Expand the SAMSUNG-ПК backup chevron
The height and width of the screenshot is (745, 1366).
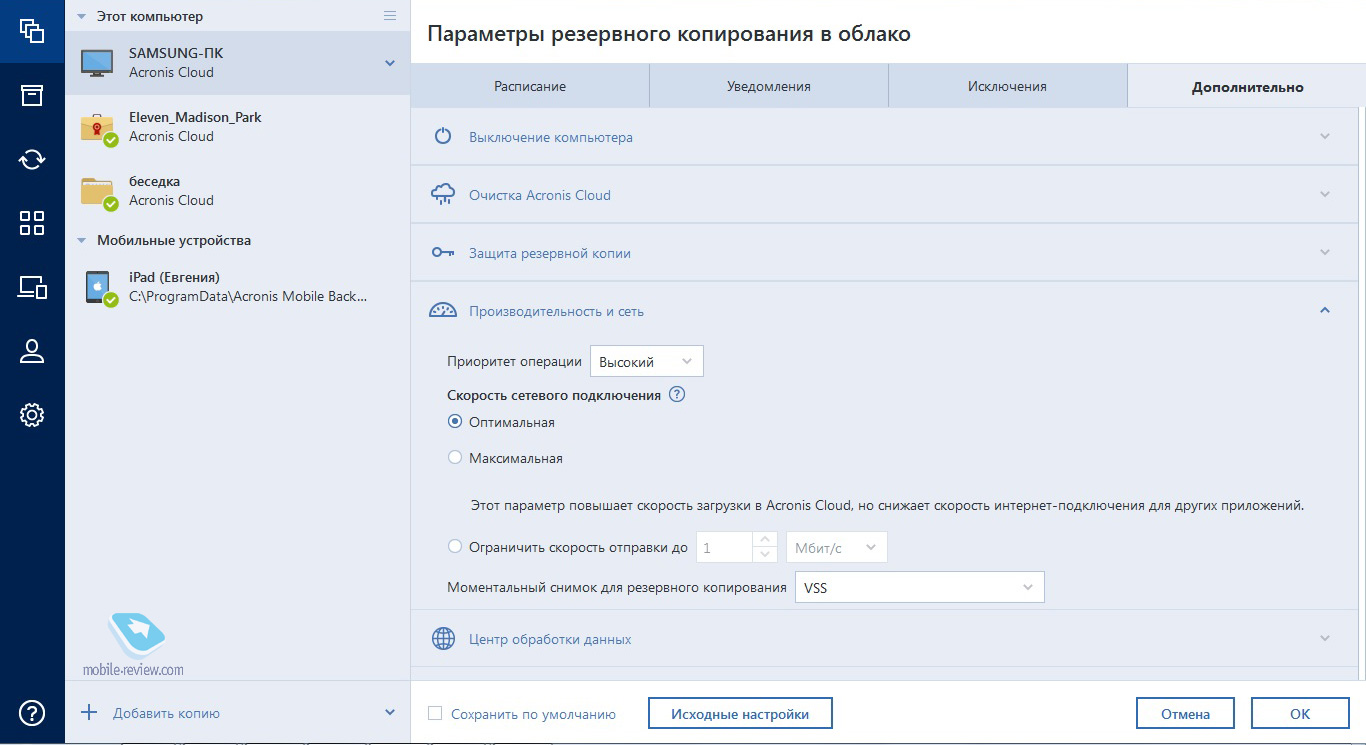390,64
